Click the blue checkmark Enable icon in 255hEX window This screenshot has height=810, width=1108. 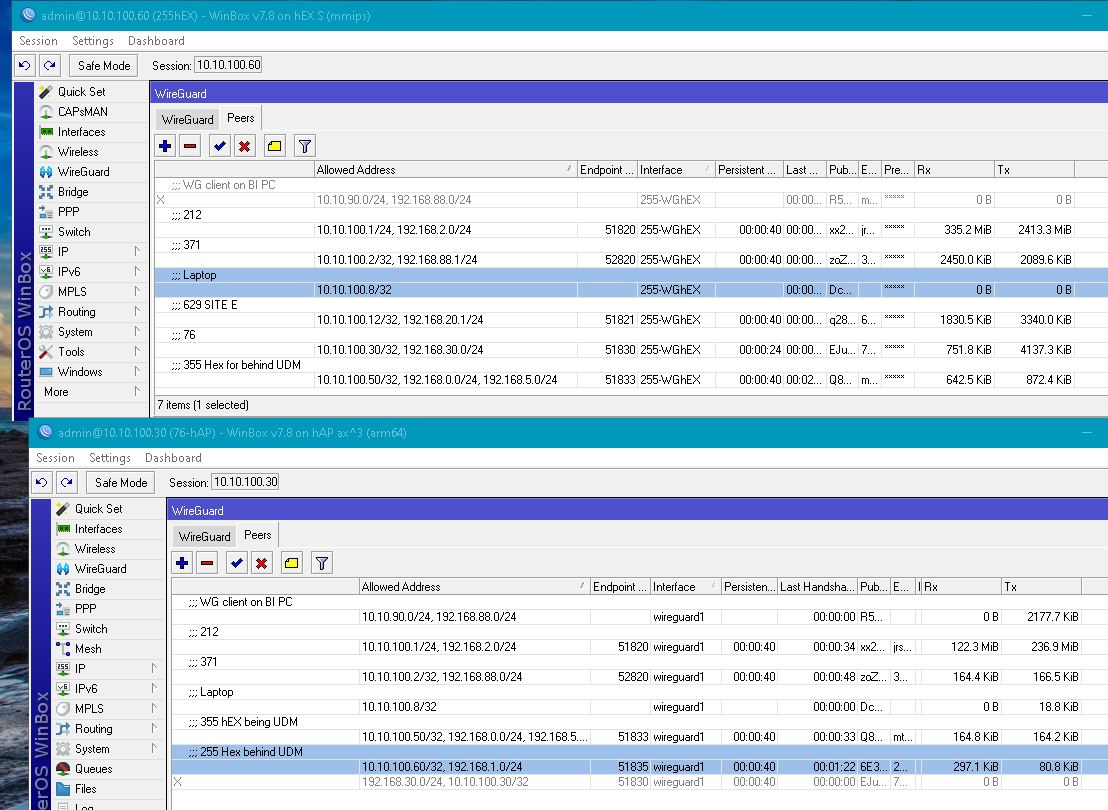220,146
